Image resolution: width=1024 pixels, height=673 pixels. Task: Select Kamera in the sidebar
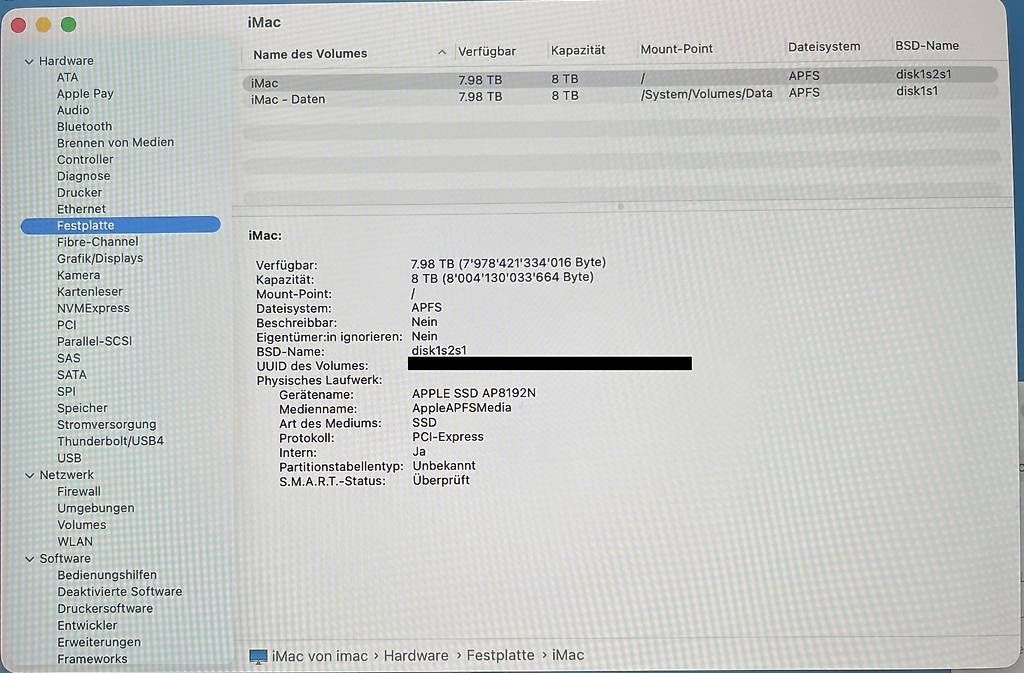click(x=78, y=275)
